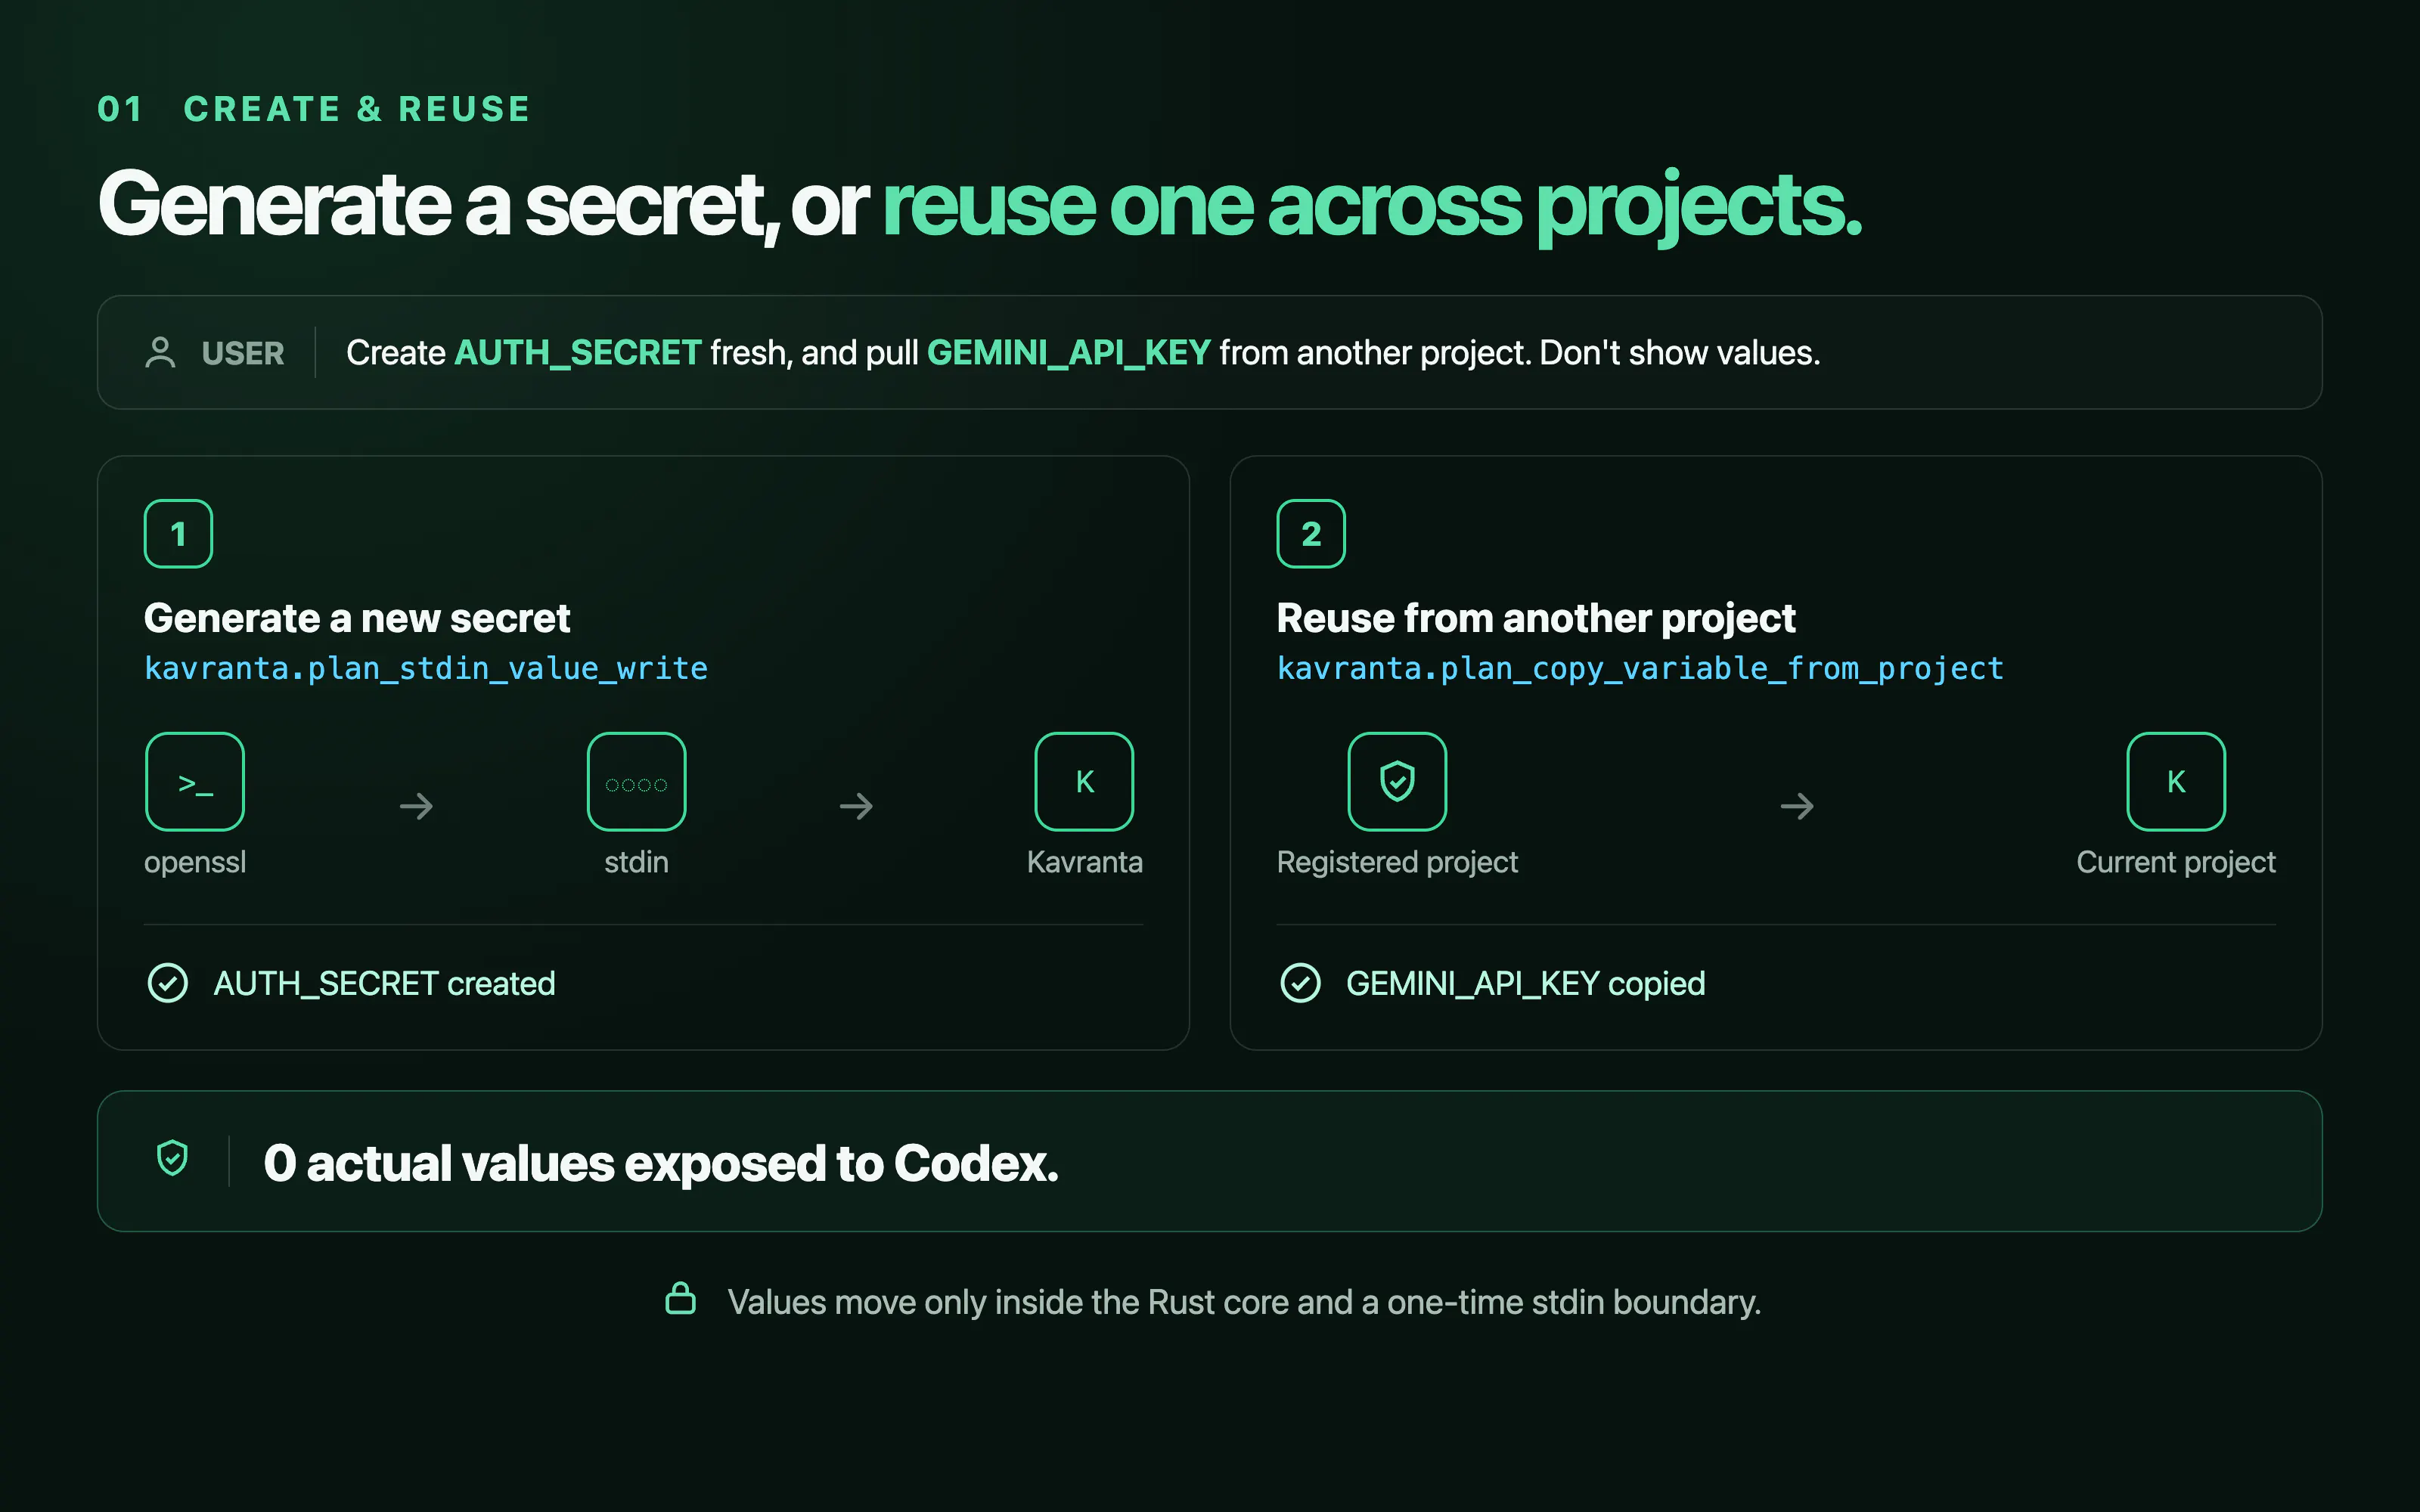Click the step 2 number badge

pos(1311,534)
